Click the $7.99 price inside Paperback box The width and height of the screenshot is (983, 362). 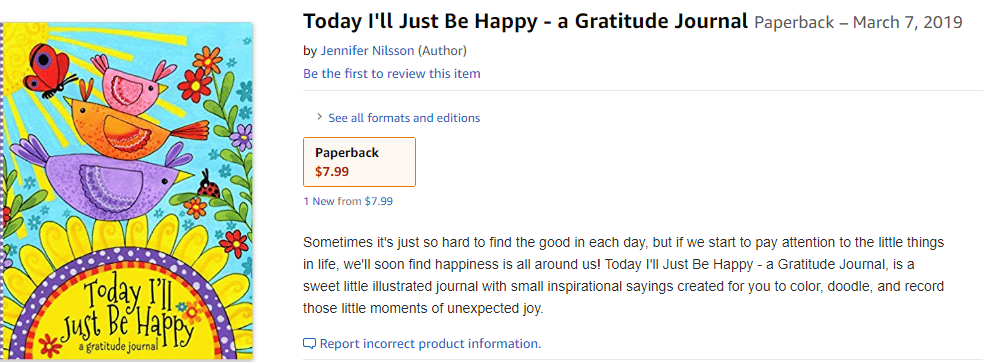pyautogui.click(x=332, y=171)
